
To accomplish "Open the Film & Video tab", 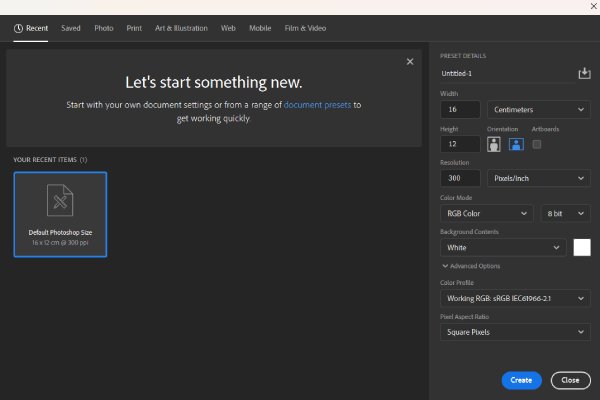I will coord(306,29).
